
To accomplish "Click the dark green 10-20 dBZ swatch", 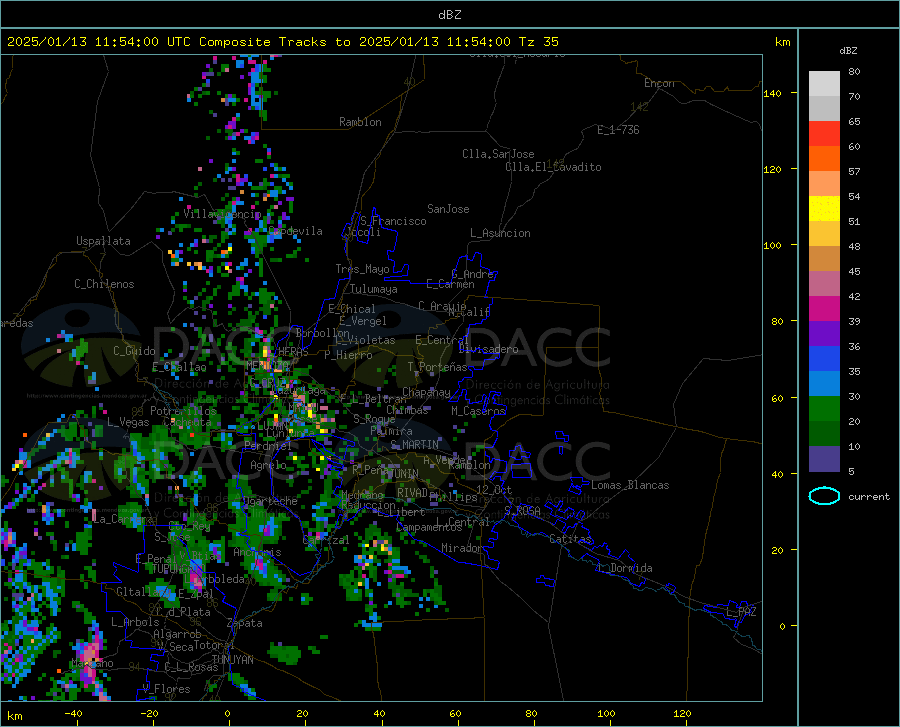I will point(824,434).
